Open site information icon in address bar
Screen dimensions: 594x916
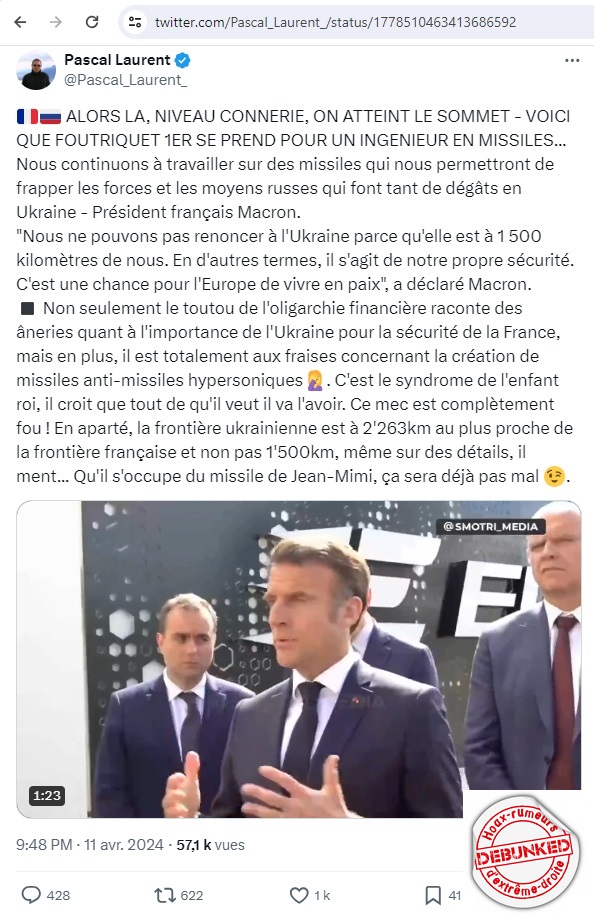tap(135, 22)
